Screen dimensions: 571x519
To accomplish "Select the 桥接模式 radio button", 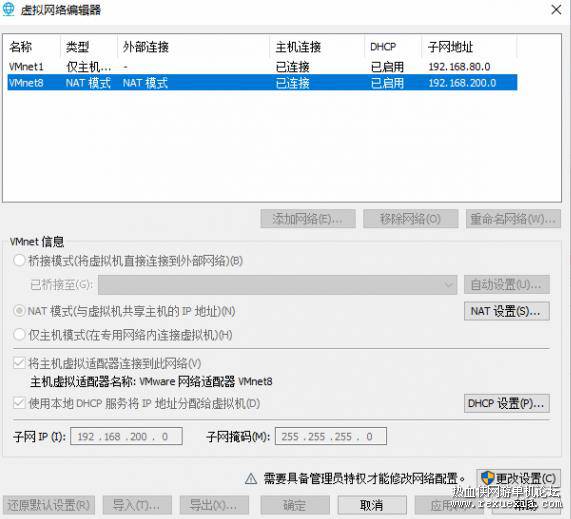I will [19, 260].
